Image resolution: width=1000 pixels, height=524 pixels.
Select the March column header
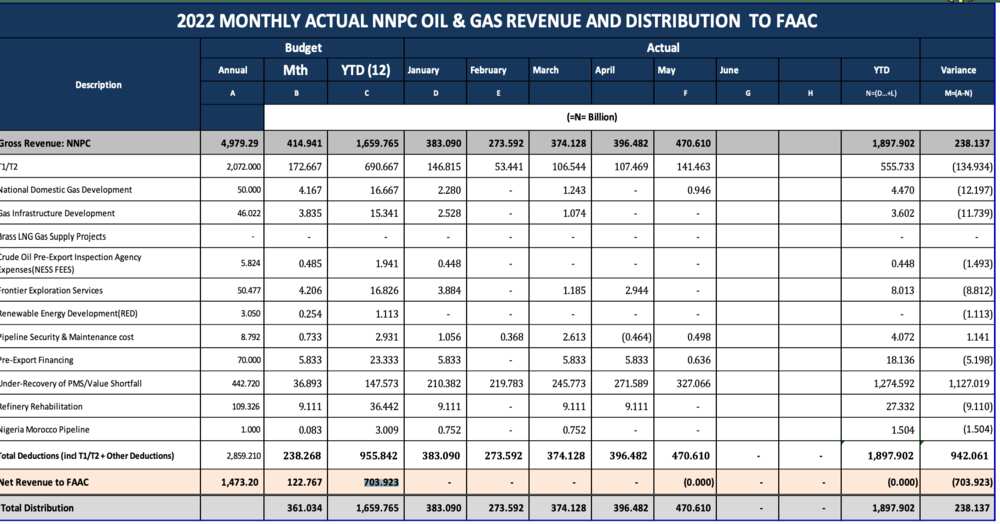(x=545, y=70)
